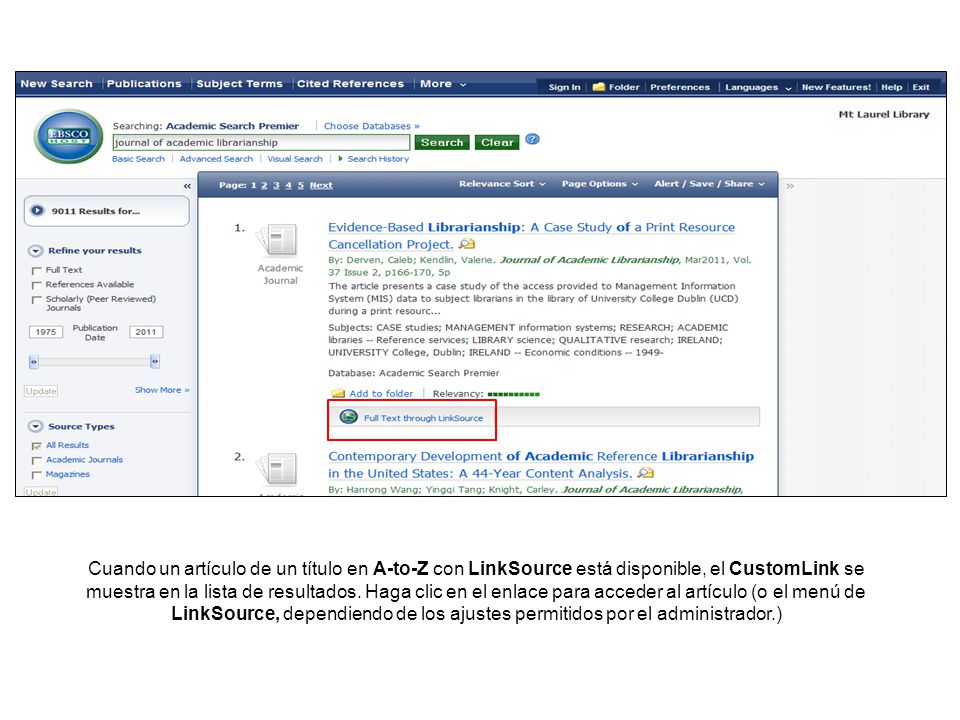The height and width of the screenshot is (720, 960).
Task: Collapse Source Types section
Action: point(36,427)
